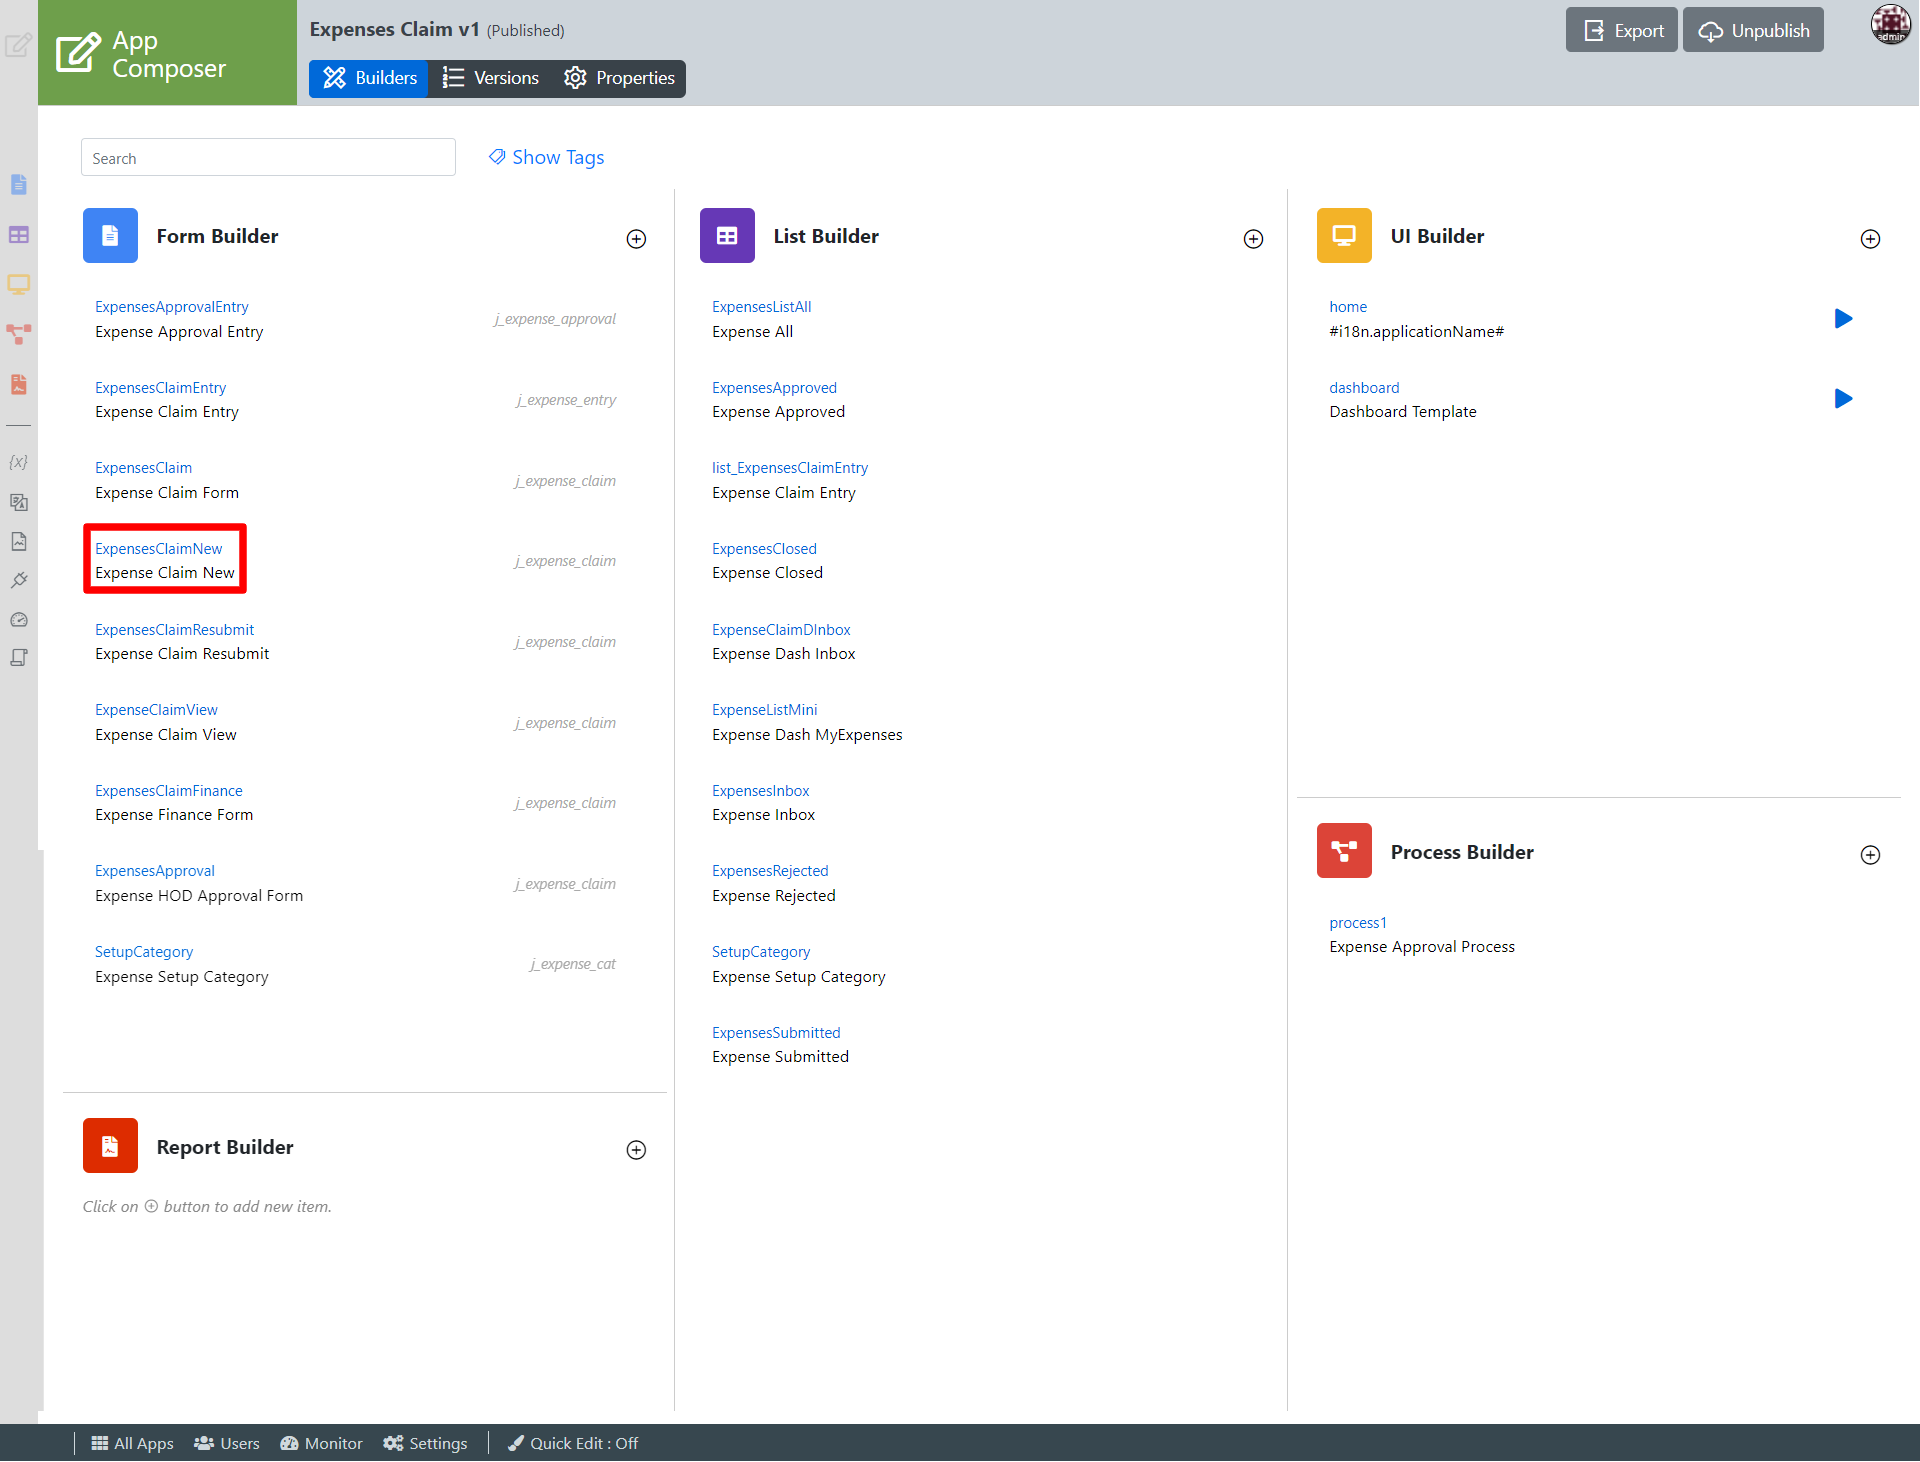
Task: Open the plugin defaults plug icon
Action: (19, 580)
